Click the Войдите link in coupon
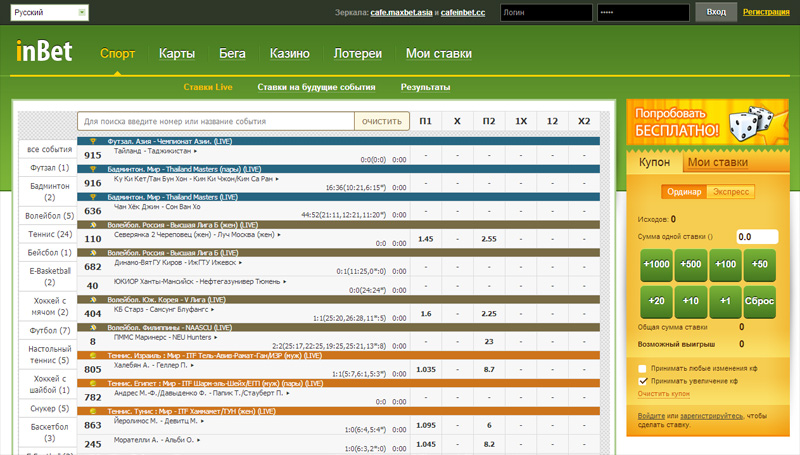Image resolution: width=800 pixels, height=455 pixels. [x=651, y=416]
